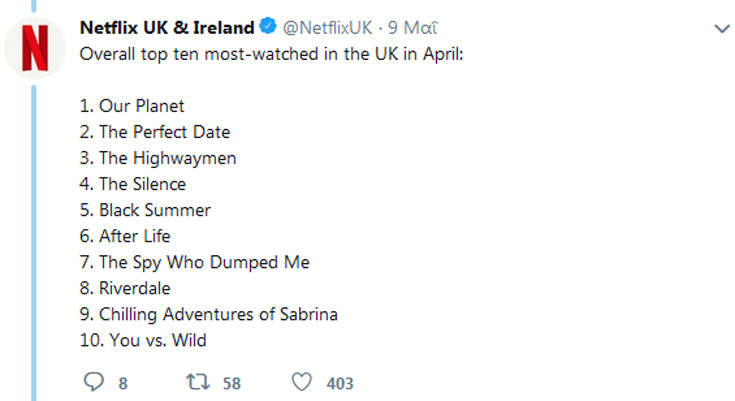Click the "Our Planet" line

[x=131, y=106]
